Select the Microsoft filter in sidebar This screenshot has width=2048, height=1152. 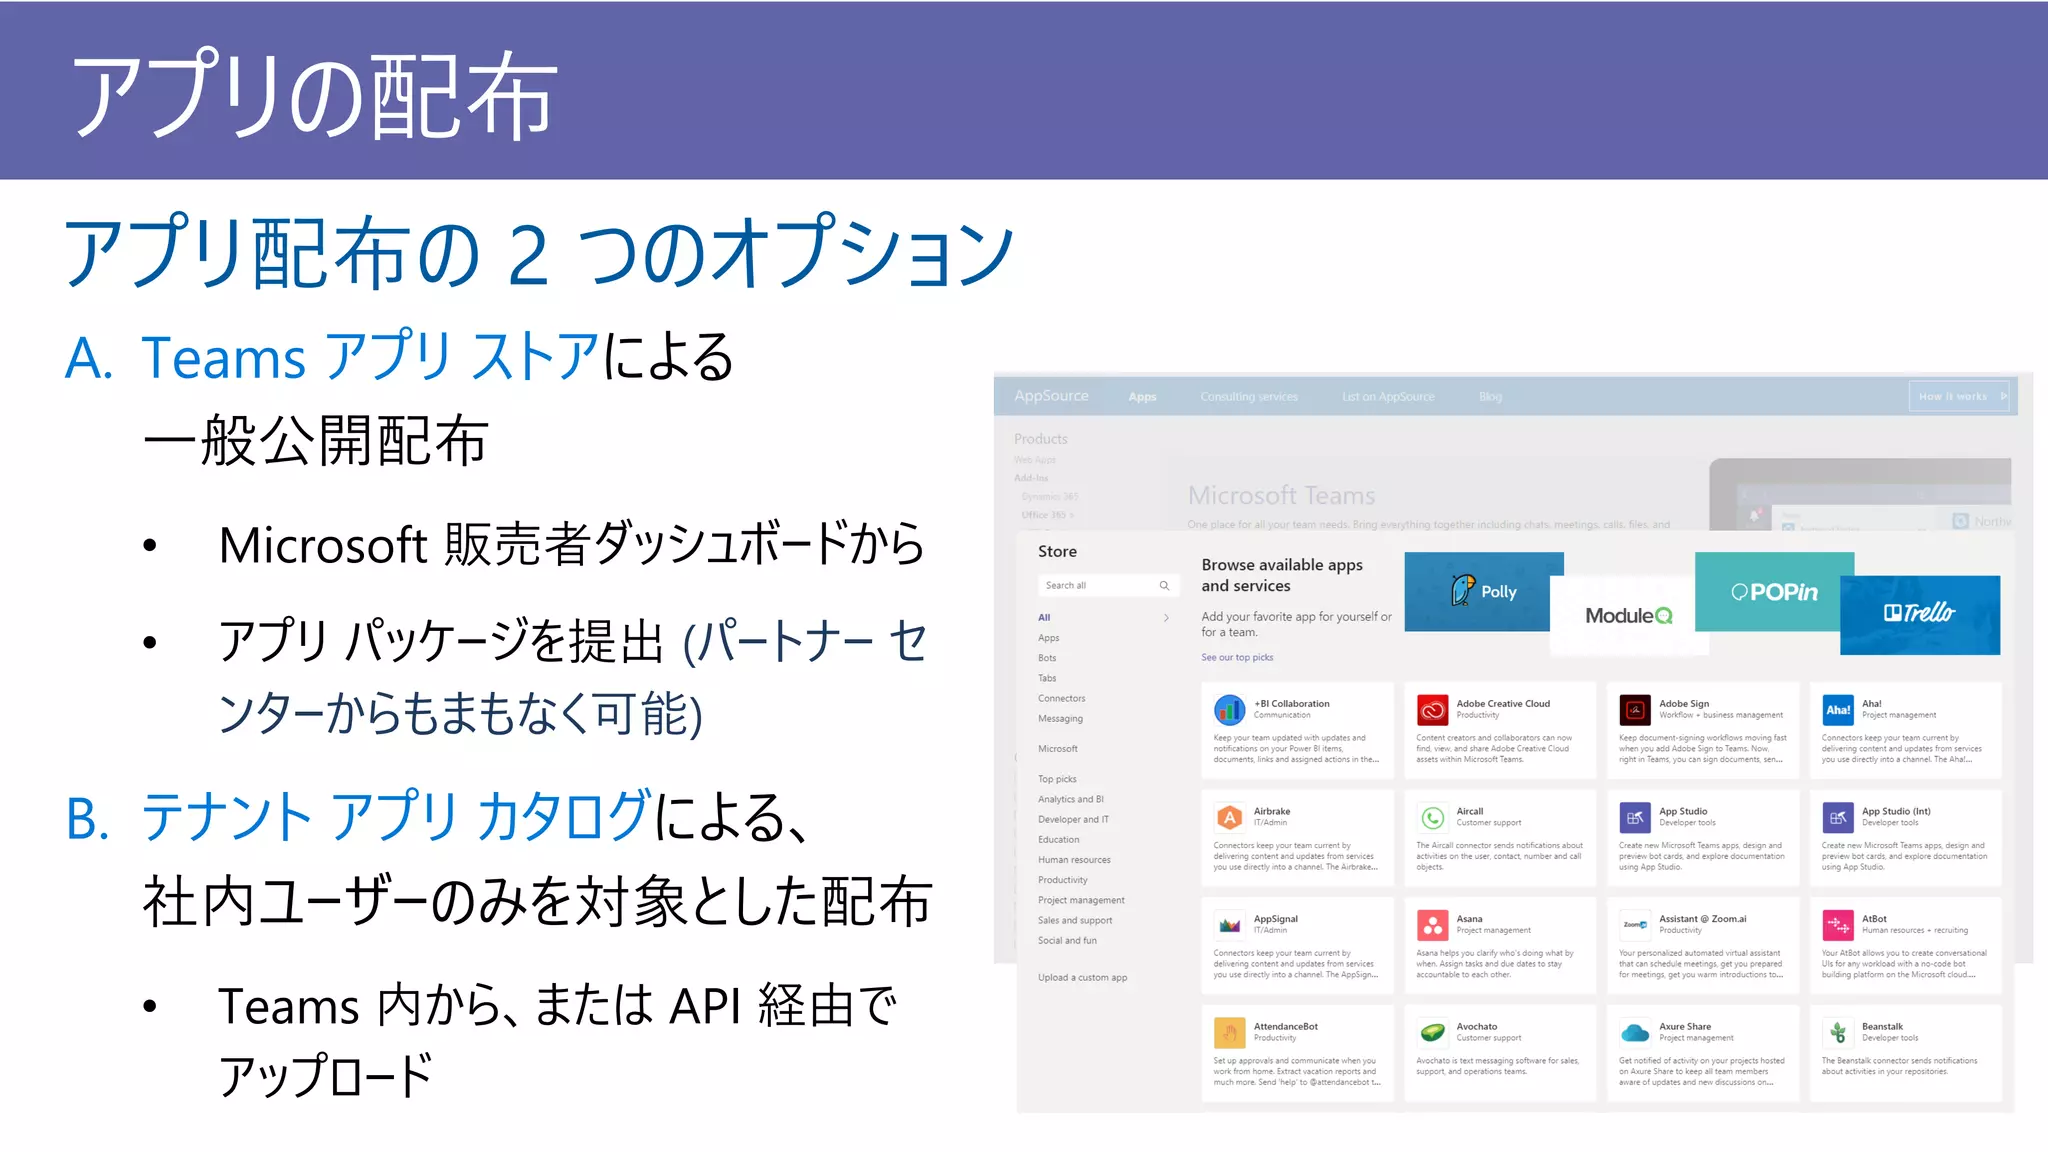coord(1057,749)
